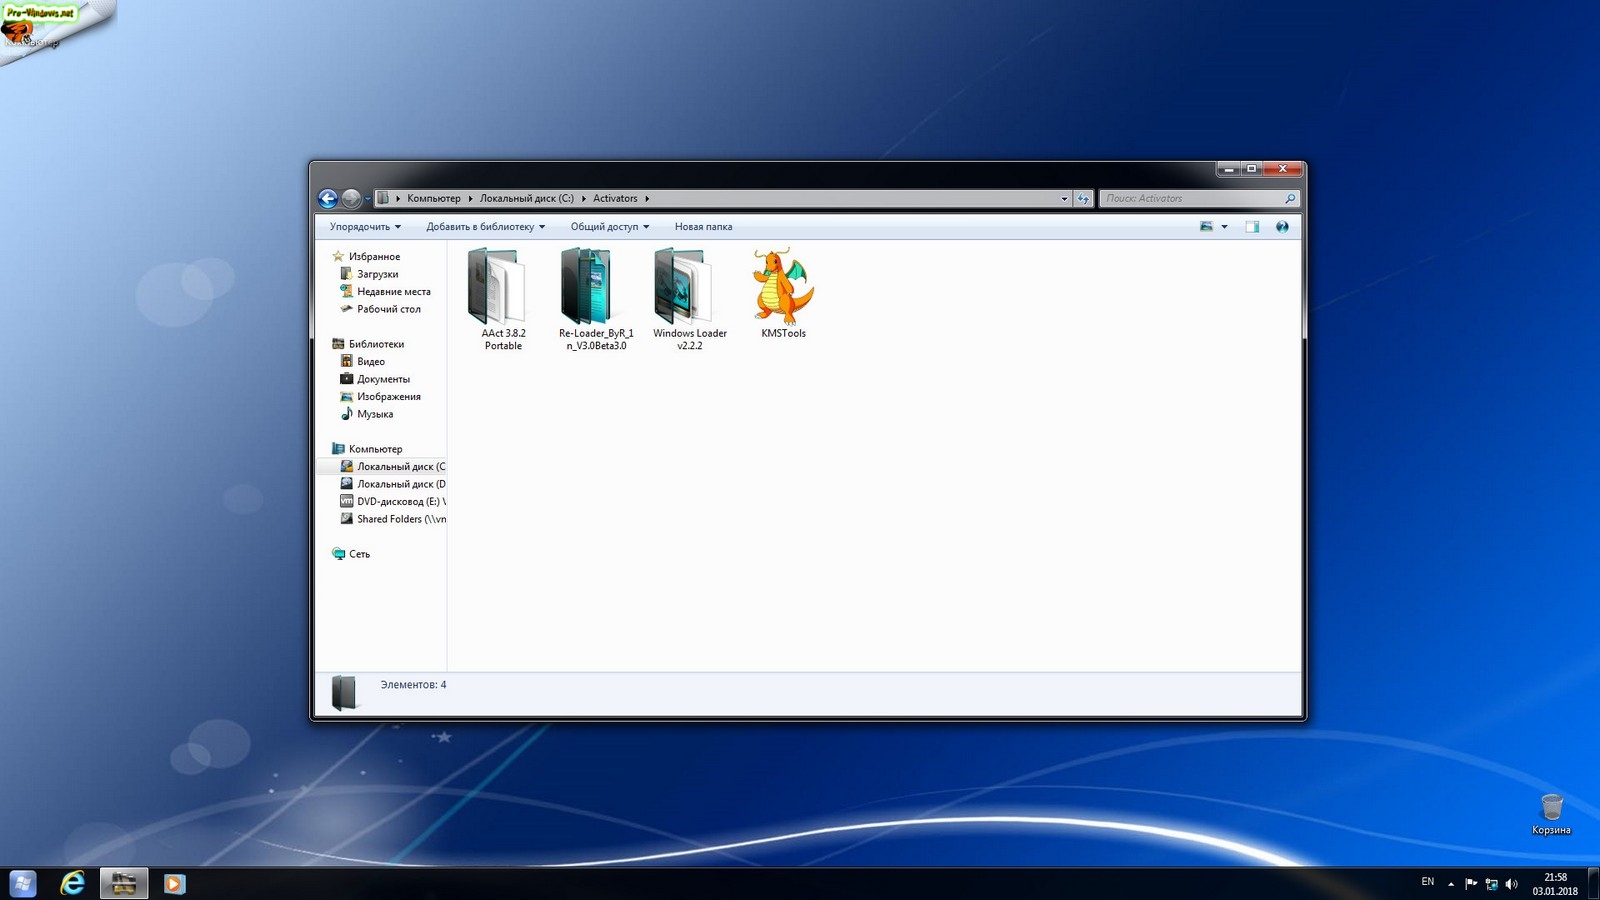Open the Общий доступ dropdown
This screenshot has height=900, width=1600.
point(610,227)
